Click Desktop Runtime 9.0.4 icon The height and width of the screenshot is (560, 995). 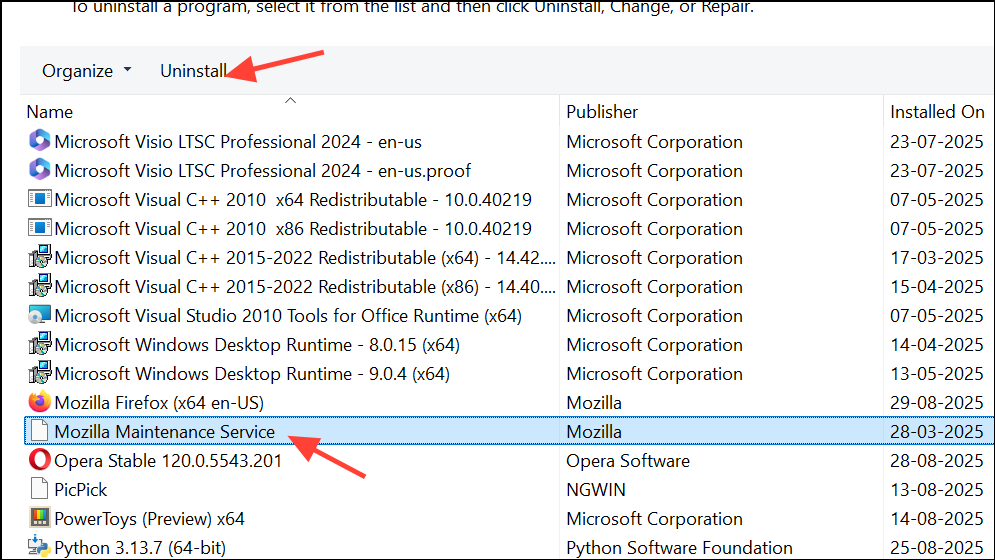click(39, 373)
